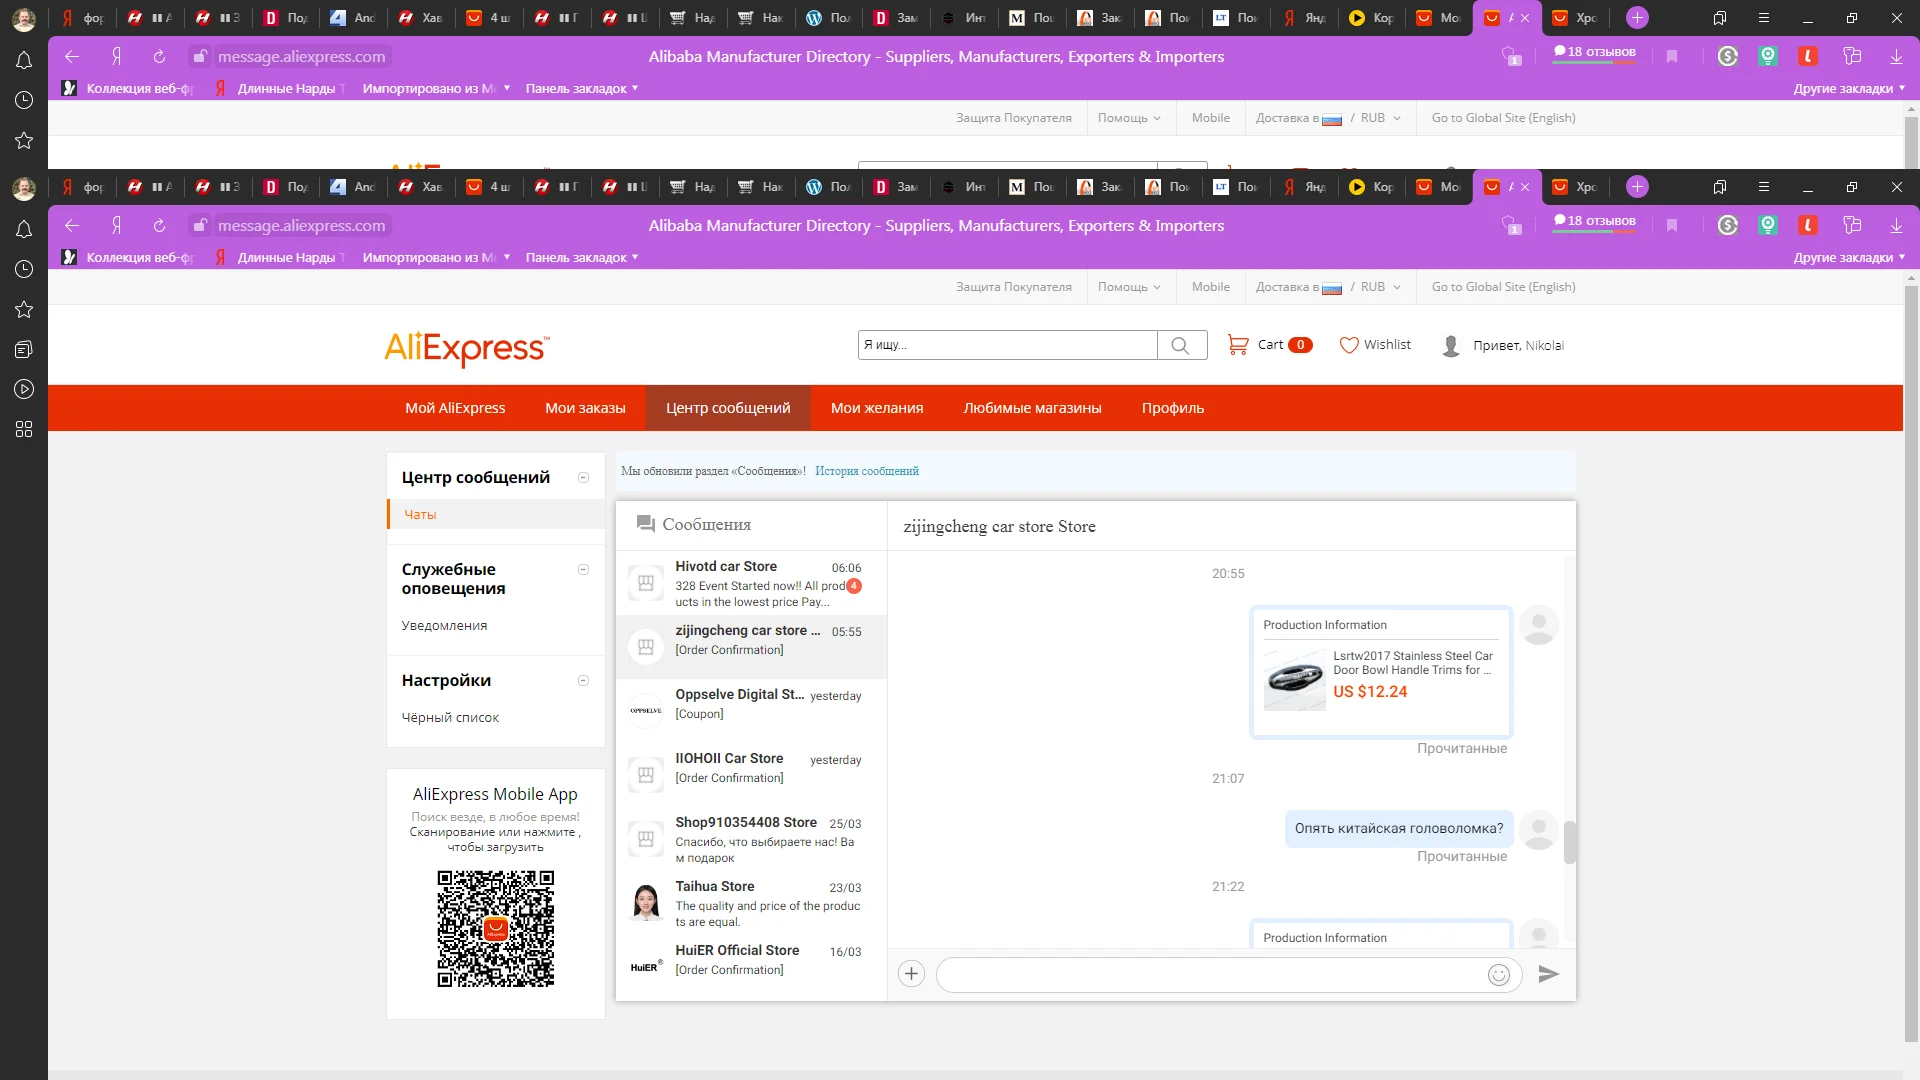1920x1080 pixels.
Task: Open the История сообщений link
Action: pyautogui.click(x=866, y=471)
